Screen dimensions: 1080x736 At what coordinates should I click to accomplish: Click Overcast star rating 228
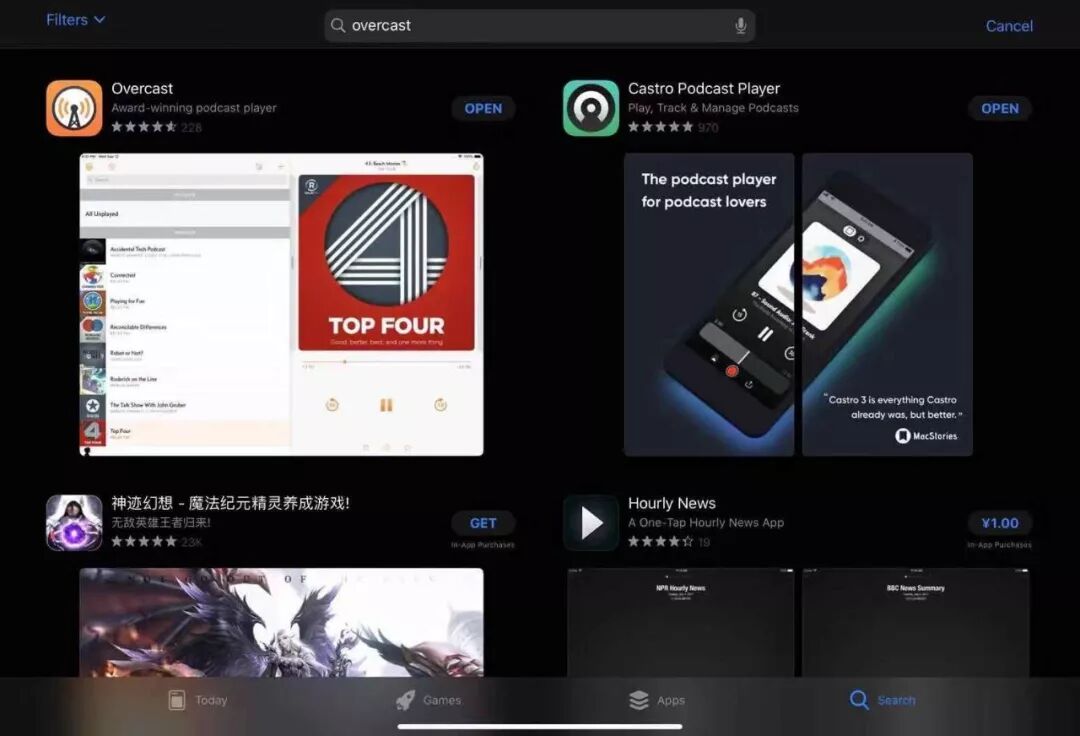(156, 127)
